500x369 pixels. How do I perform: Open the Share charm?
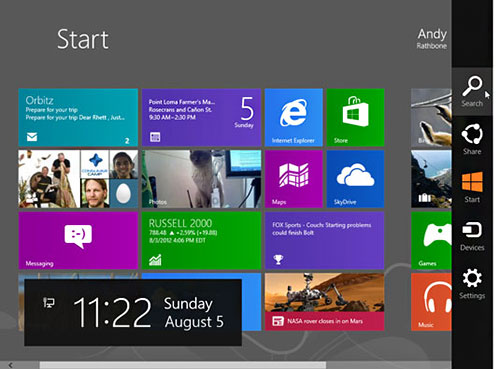[472, 139]
